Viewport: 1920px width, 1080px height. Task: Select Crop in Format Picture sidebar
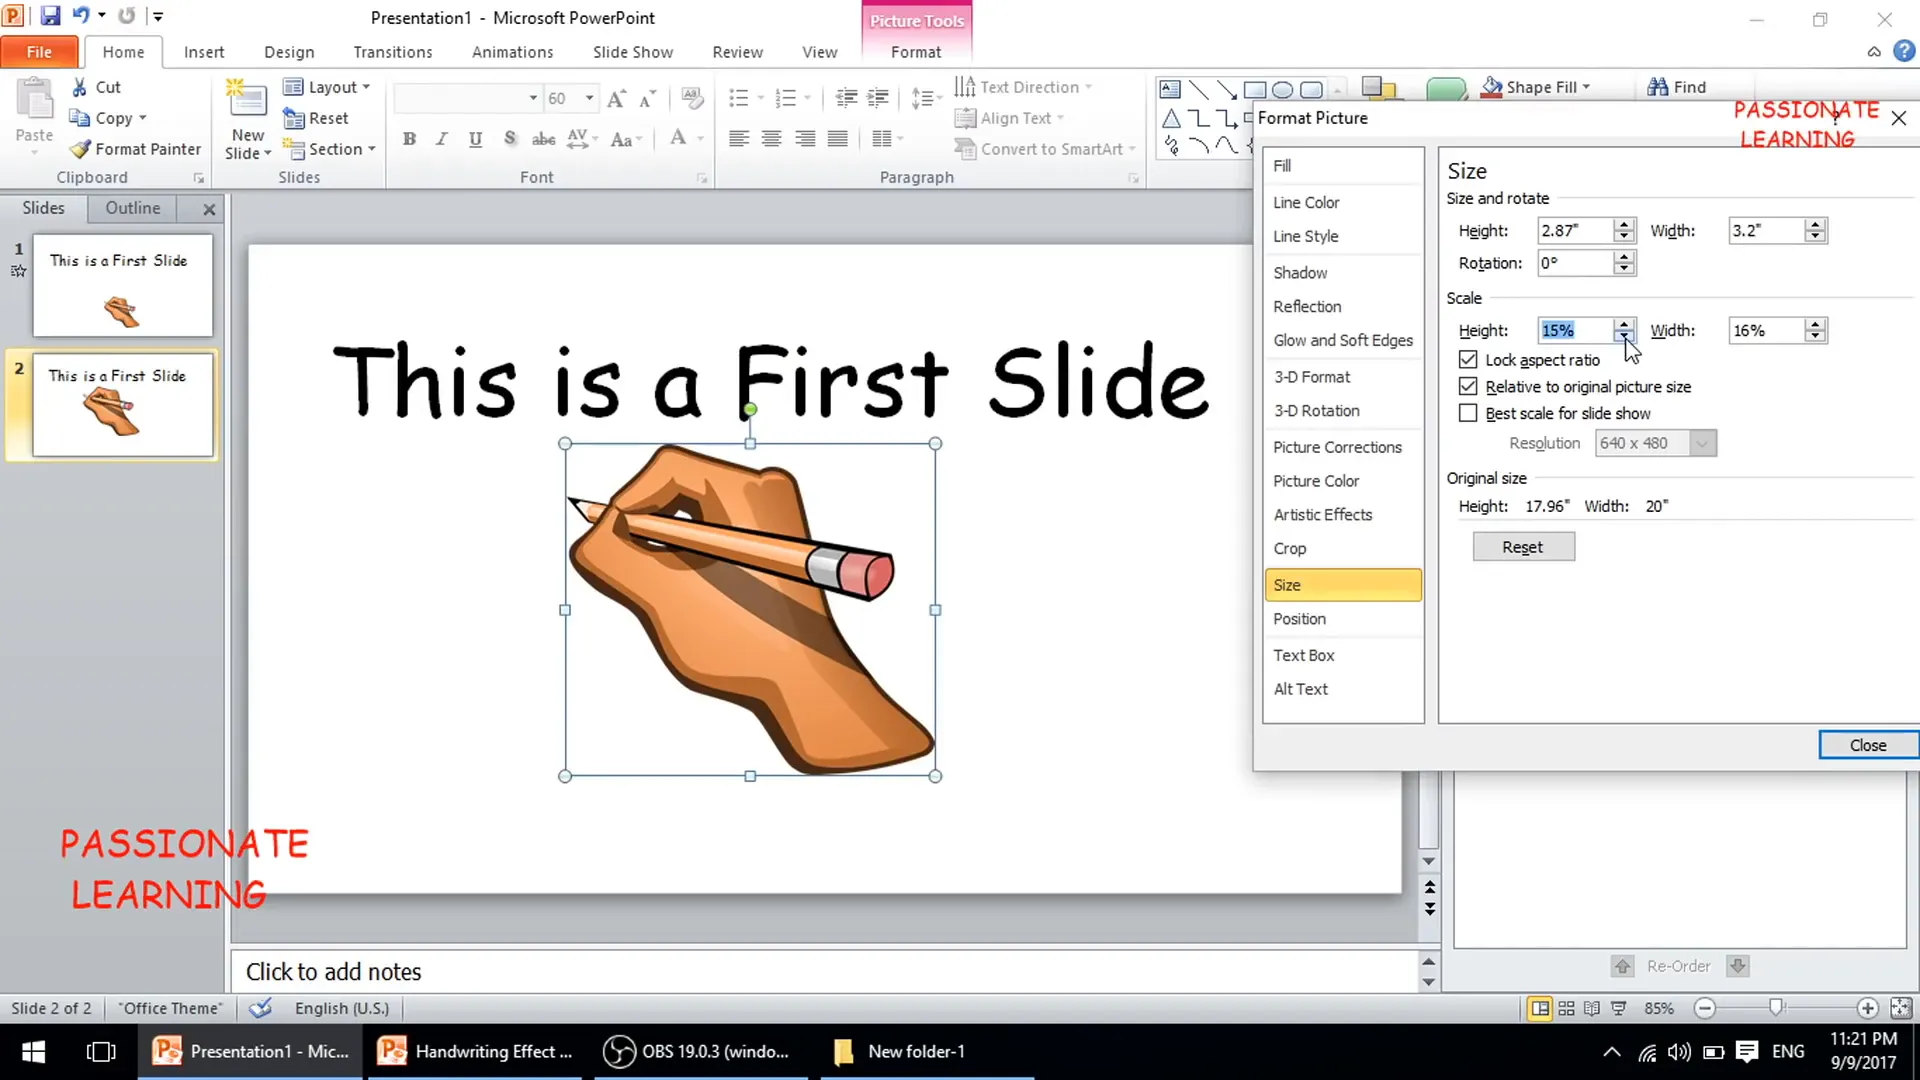[x=1343, y=548]
